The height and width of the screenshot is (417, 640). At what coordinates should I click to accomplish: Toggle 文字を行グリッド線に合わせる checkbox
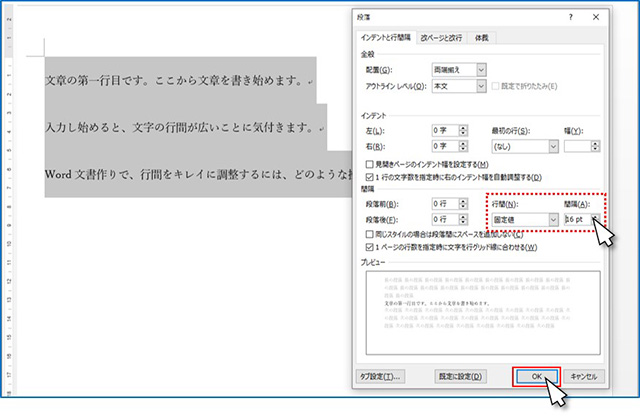(x=370, y=247)
